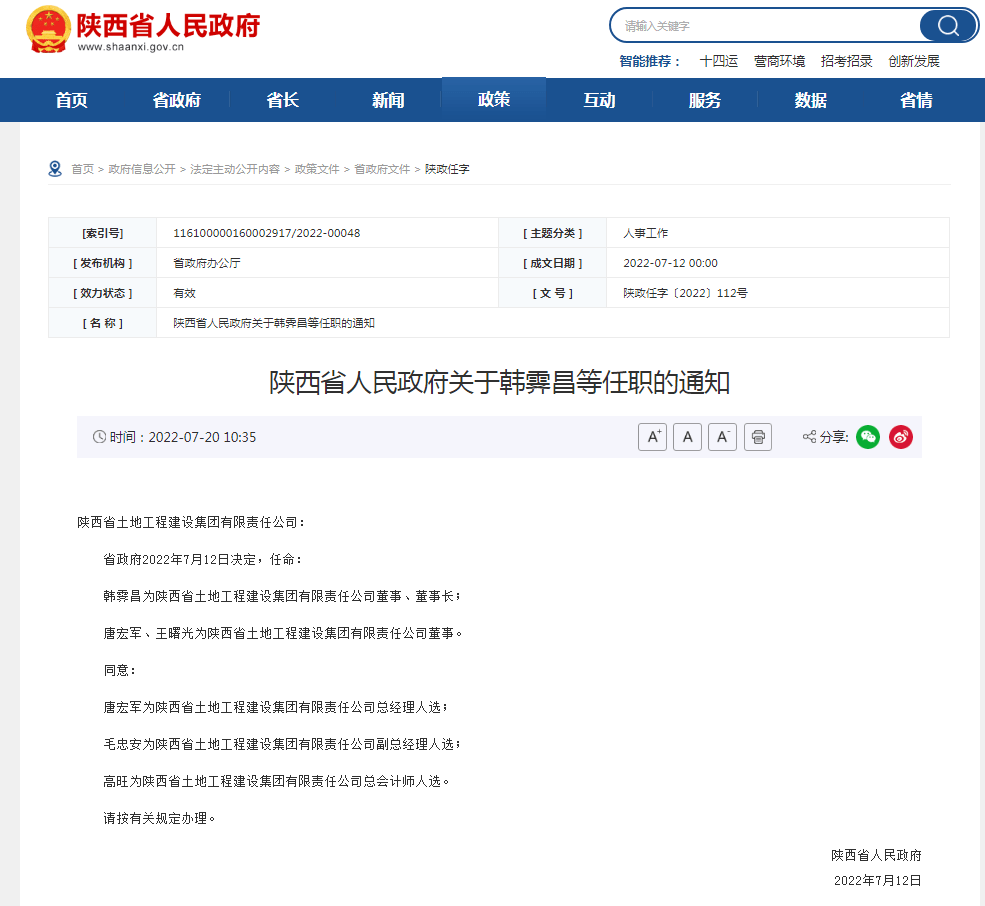This screenshot has width=985, height=906.
Task: Click the 陕西省人民政府 site title
Action: (x=168, y=25)
